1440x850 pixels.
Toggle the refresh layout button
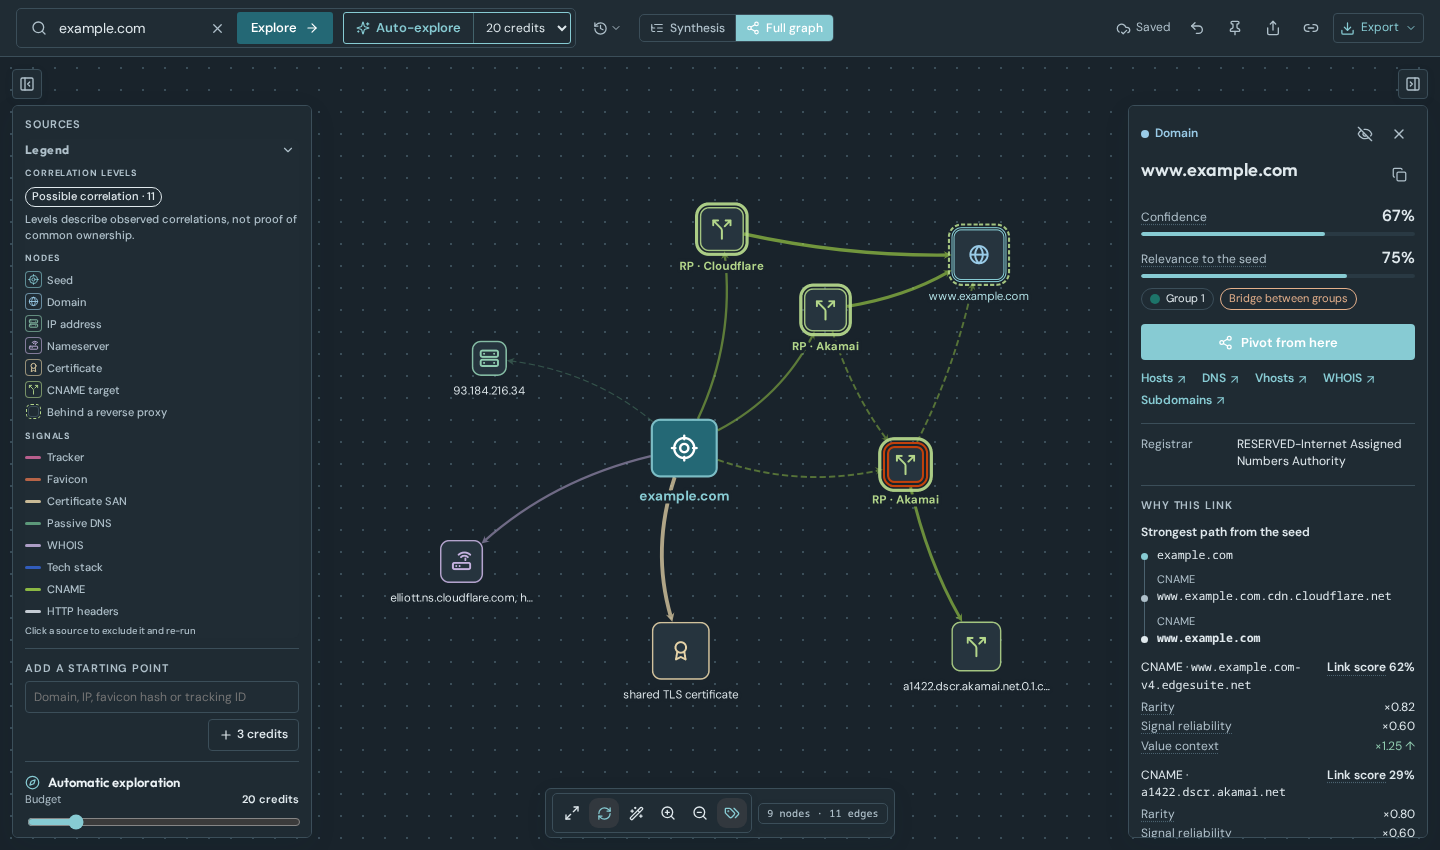(604, 813)
